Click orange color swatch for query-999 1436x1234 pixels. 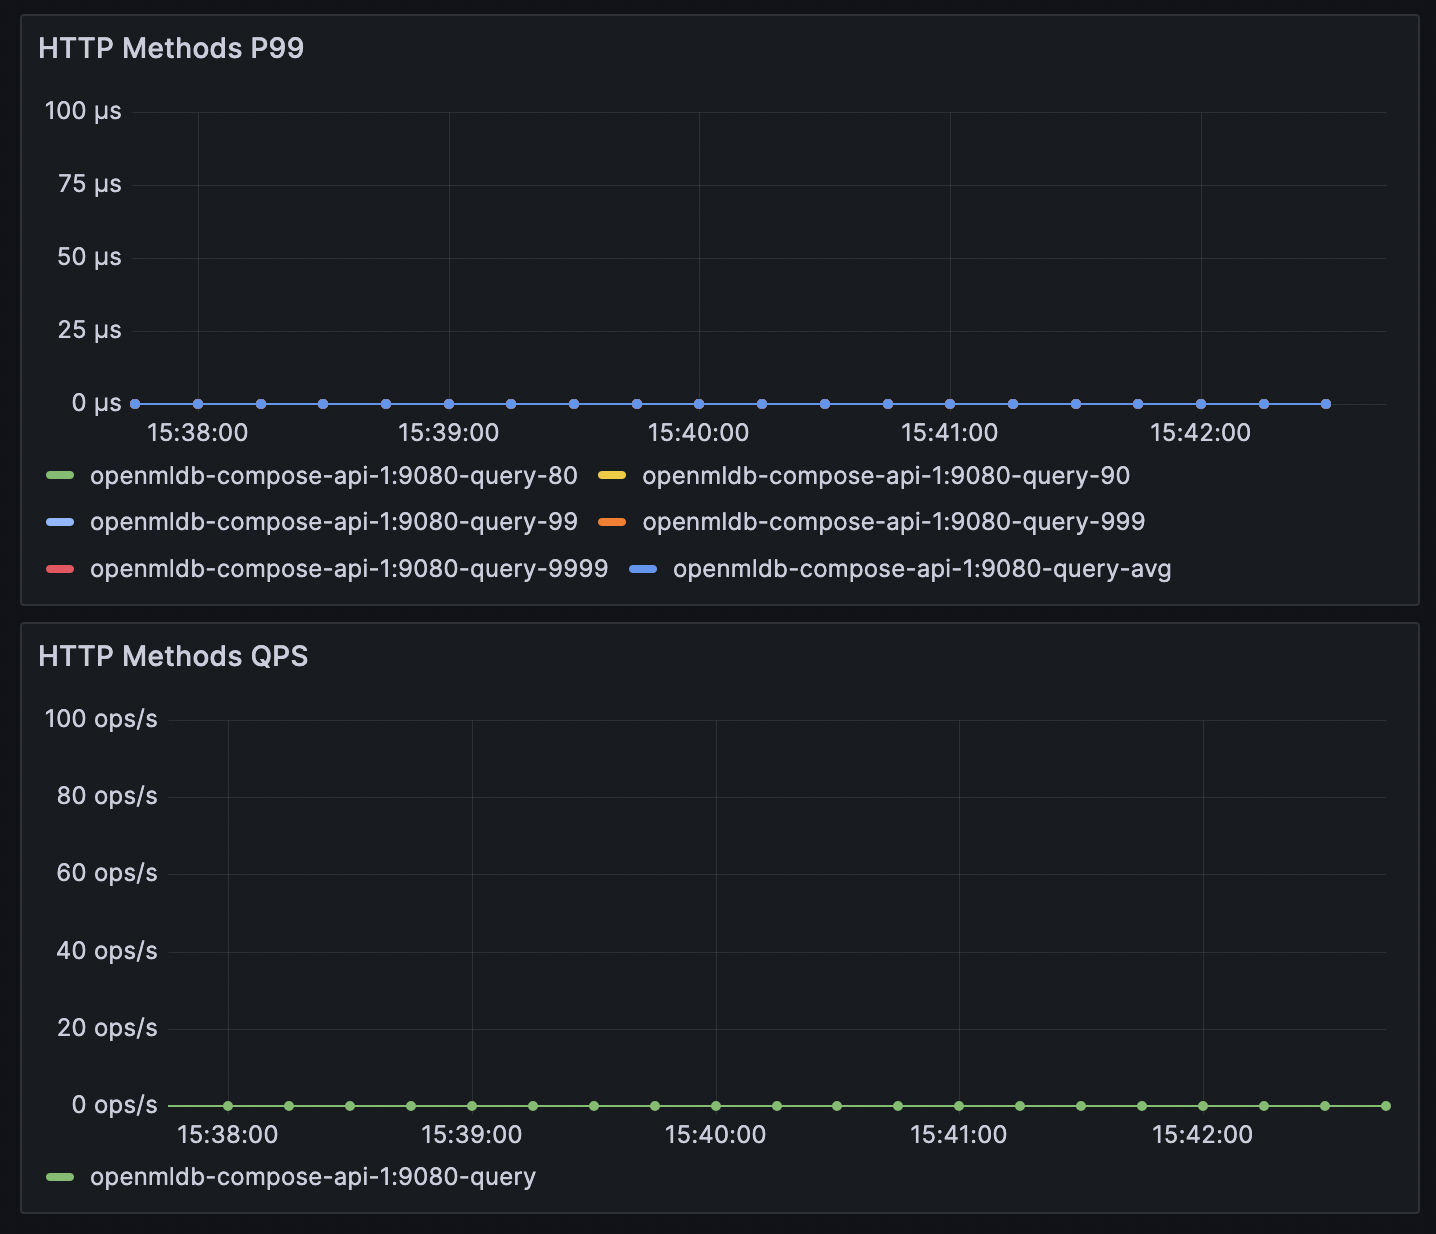[x=612, y=521]
